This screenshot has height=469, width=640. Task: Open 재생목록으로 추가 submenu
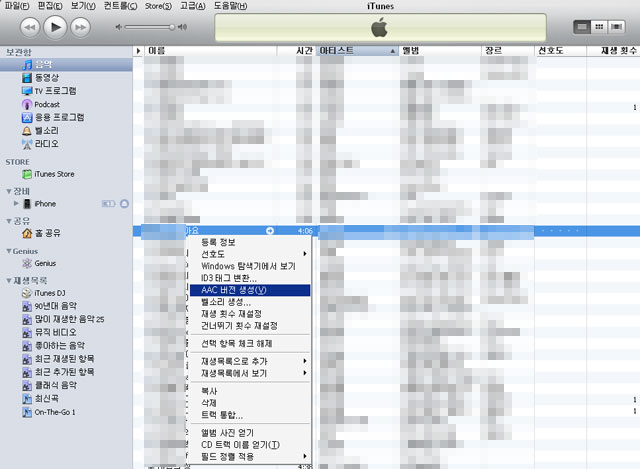click(250, 361)
